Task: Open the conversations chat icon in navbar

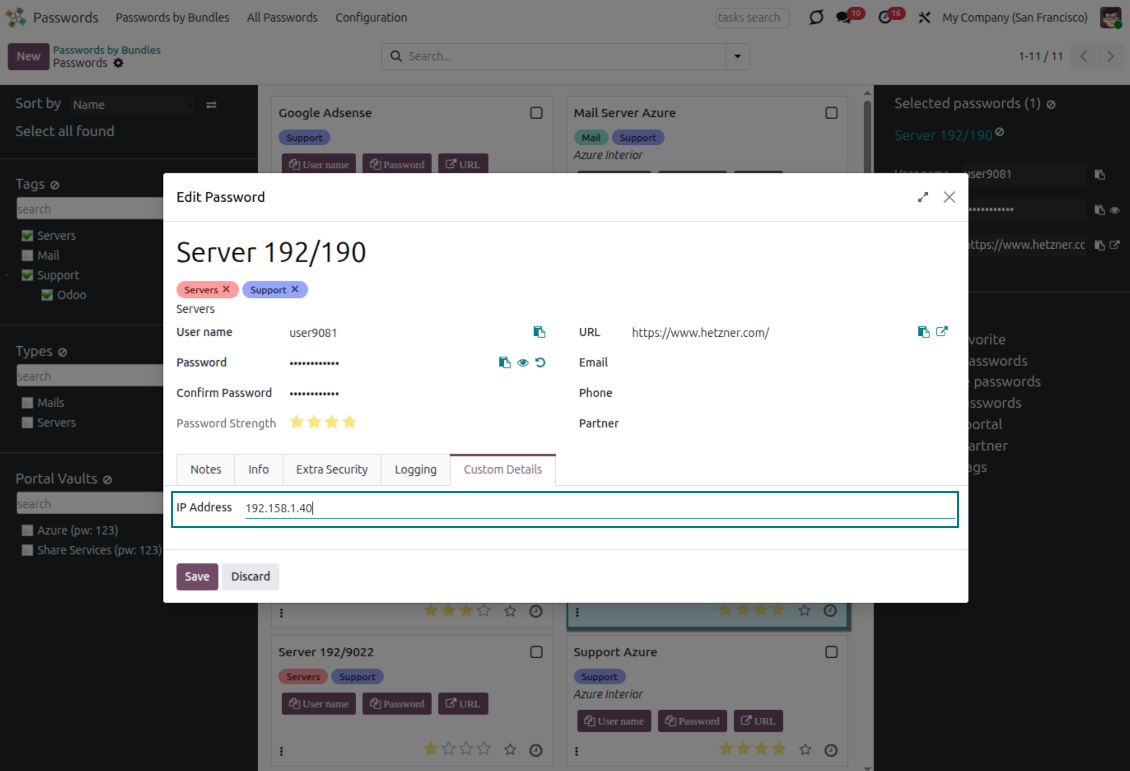Action: click(x=844, y=18)
